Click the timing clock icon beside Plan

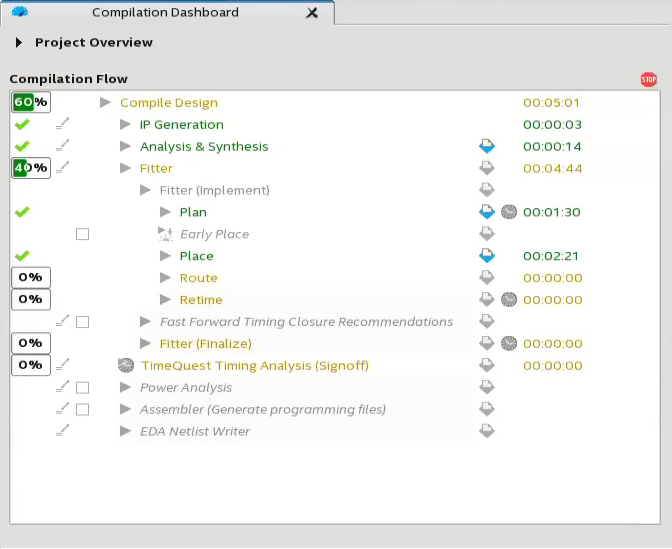[509, 212]
